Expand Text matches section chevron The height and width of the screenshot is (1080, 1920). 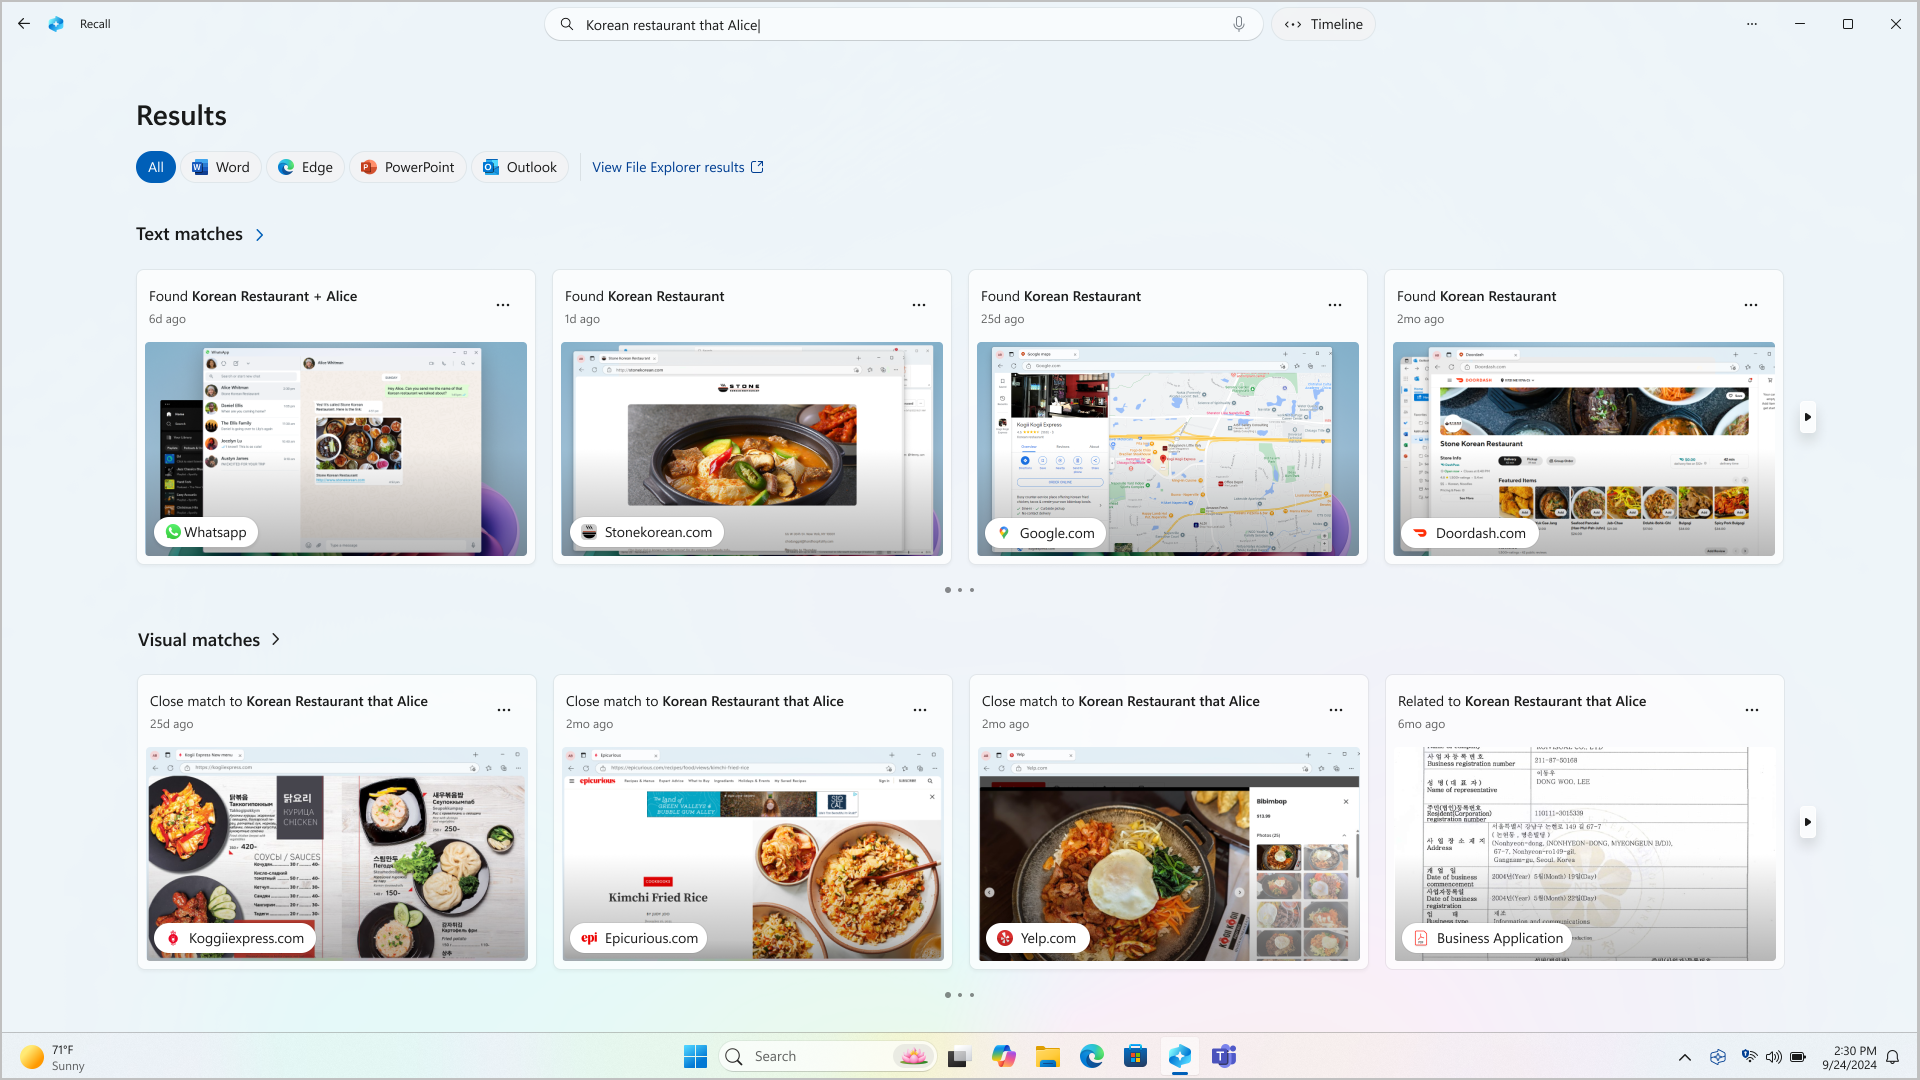click(x=260, y=235)
